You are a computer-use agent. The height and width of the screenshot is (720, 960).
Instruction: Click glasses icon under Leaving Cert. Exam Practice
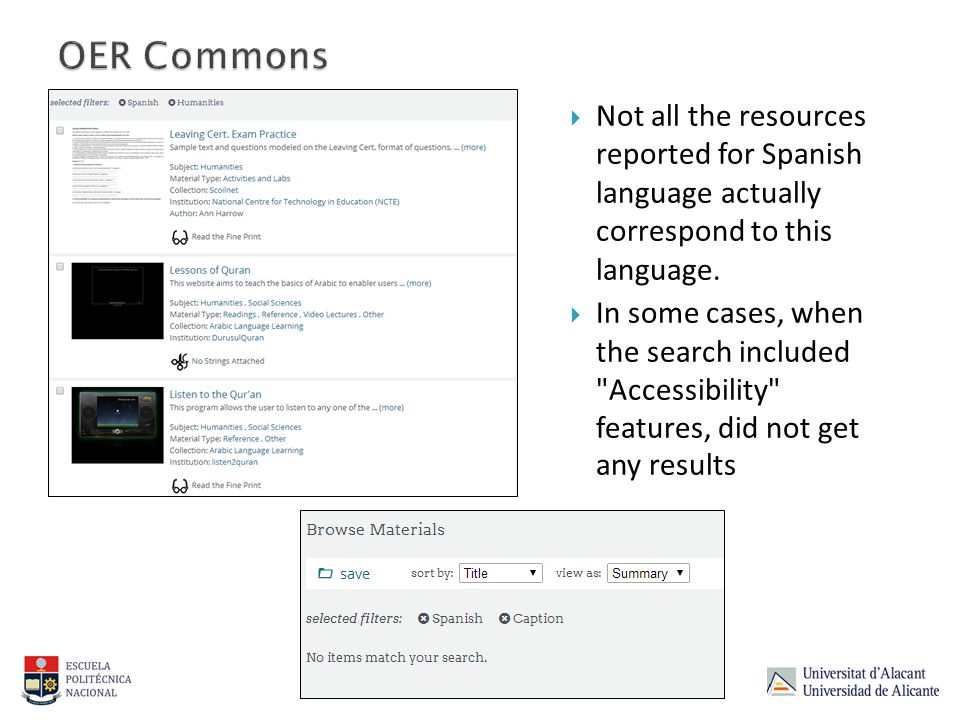click(179, 238)
